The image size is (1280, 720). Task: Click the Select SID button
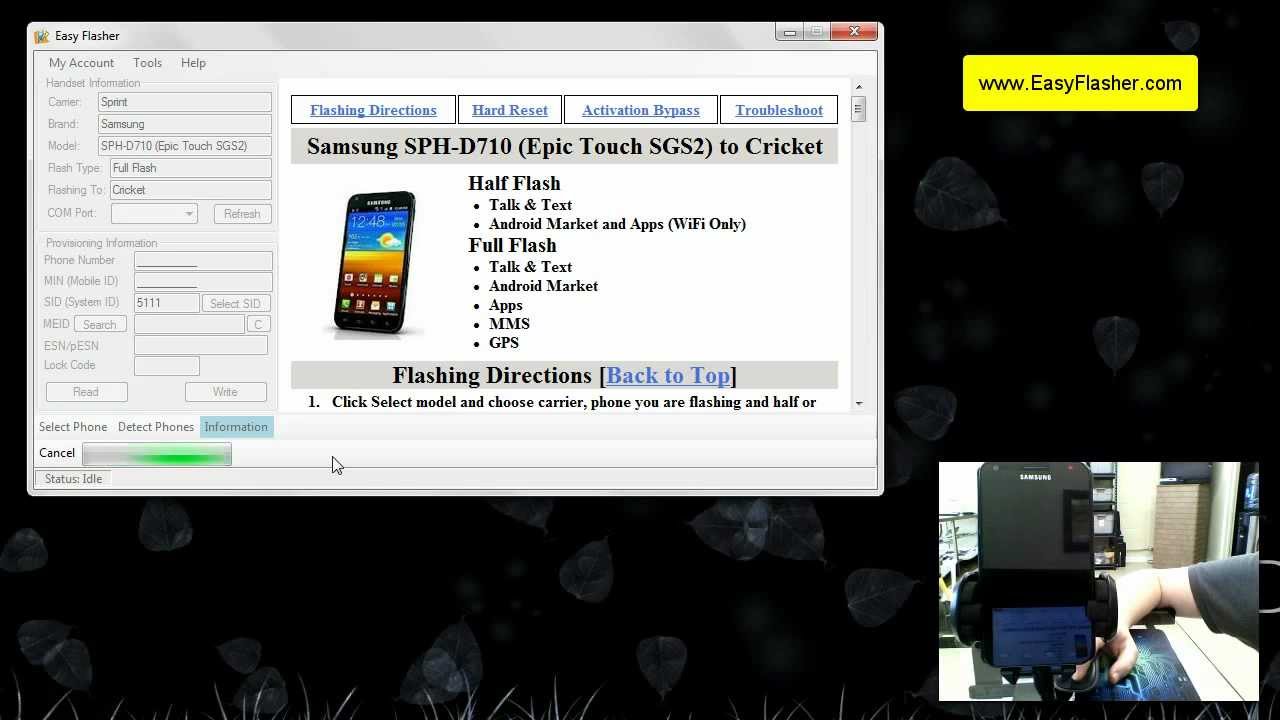[235, 303]
